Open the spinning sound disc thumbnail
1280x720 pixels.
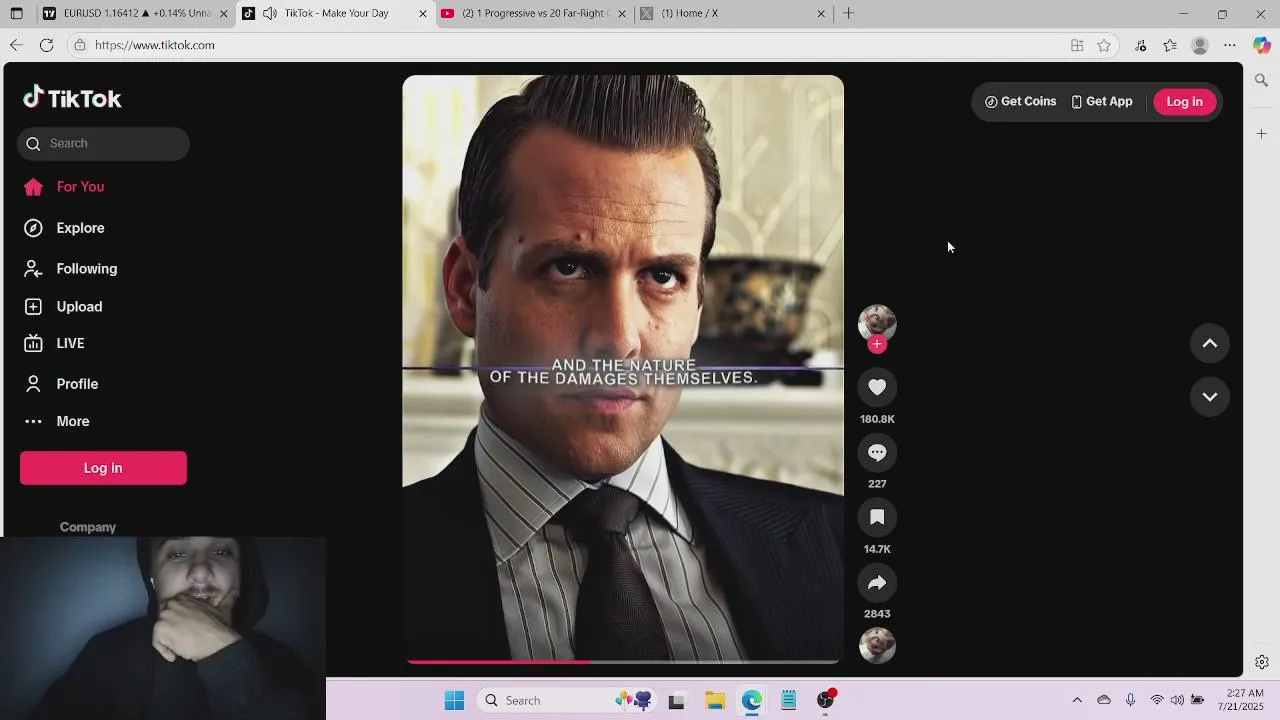[877, 646]
